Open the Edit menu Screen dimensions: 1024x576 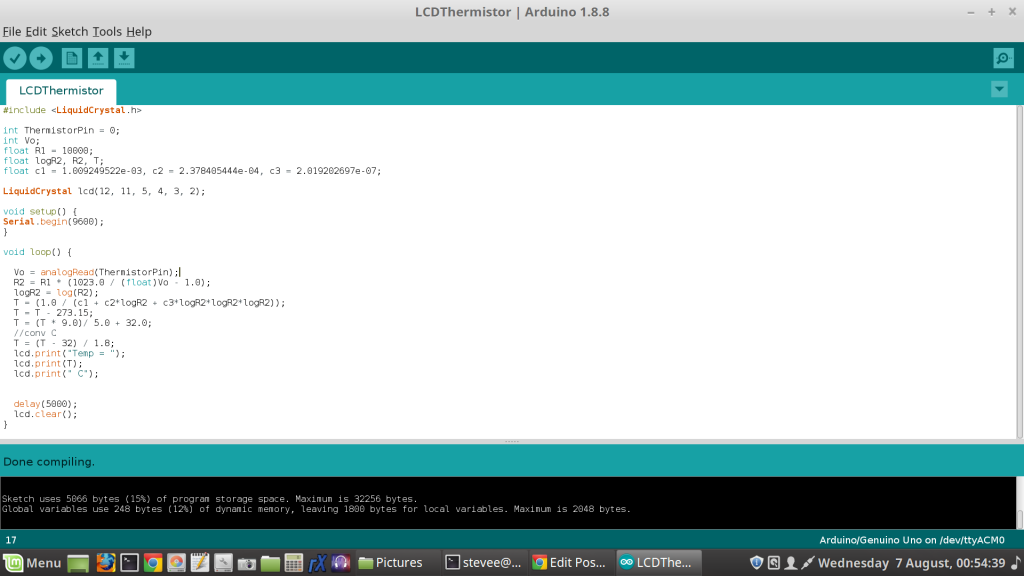pos(36,31)
